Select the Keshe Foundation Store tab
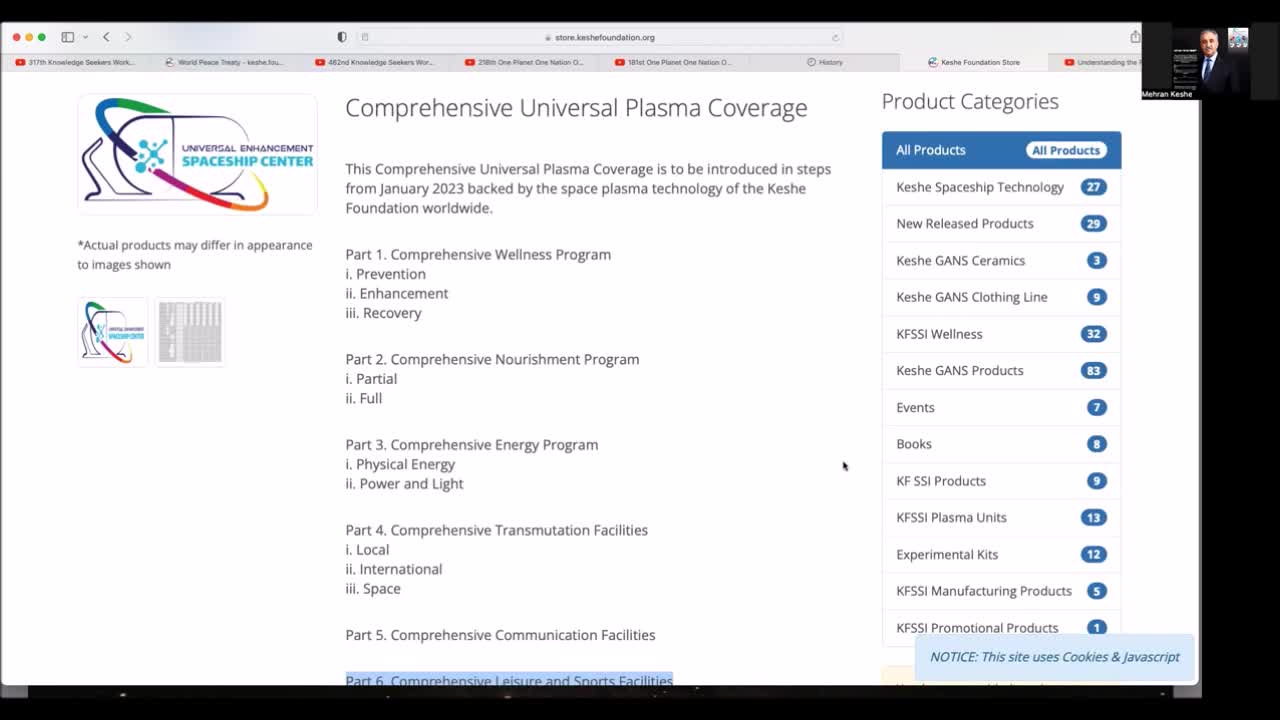This screenshot has width=1280, height=720. [x=974, y=62]
